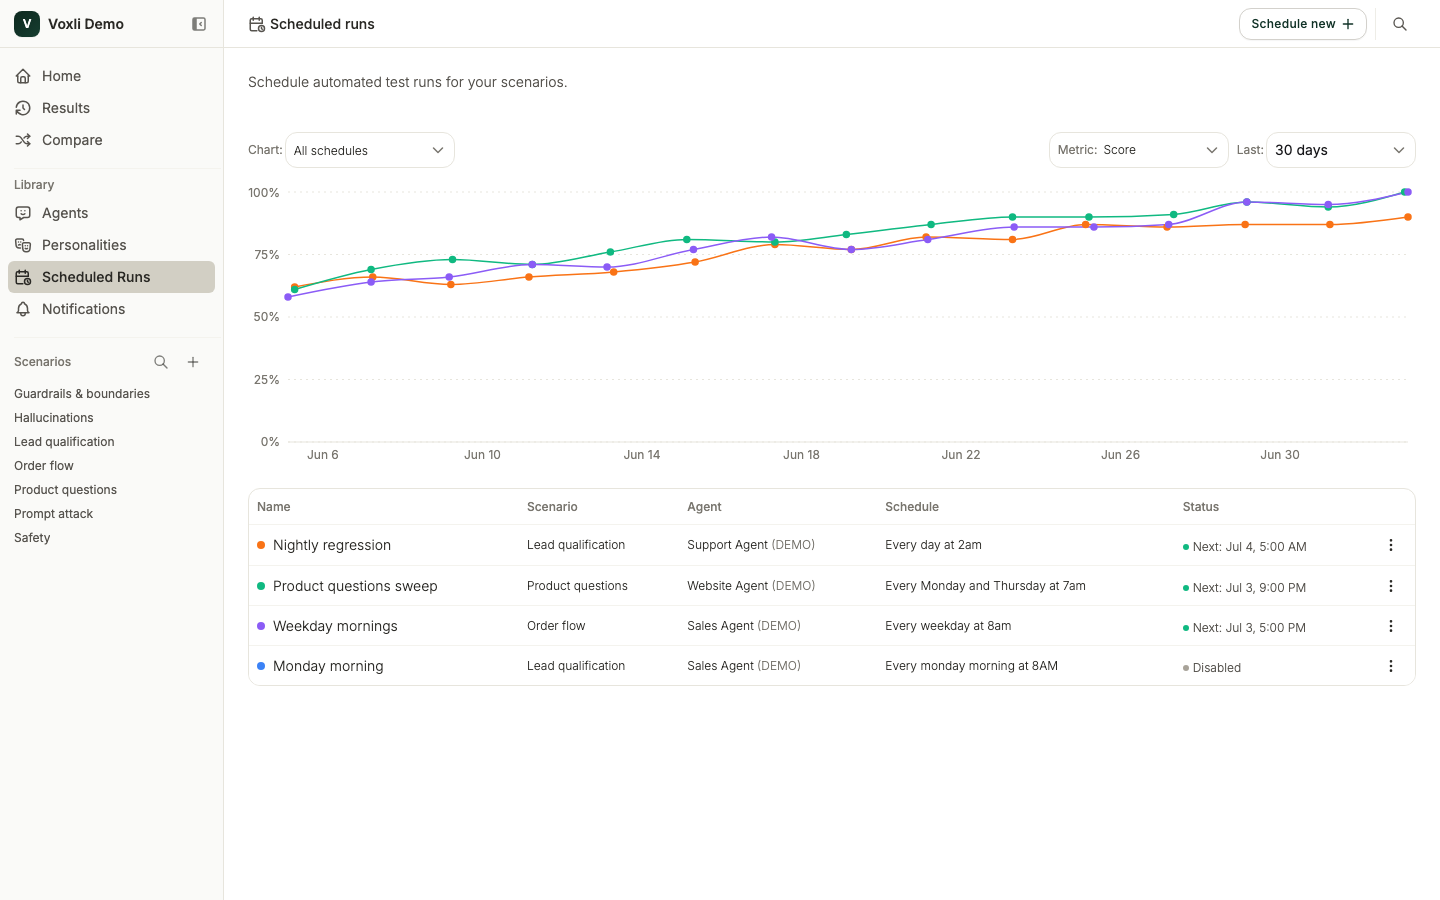This screenshot has width=1440, height=900.
Task: Click the Agents chat icon
Action: point(23,213)
